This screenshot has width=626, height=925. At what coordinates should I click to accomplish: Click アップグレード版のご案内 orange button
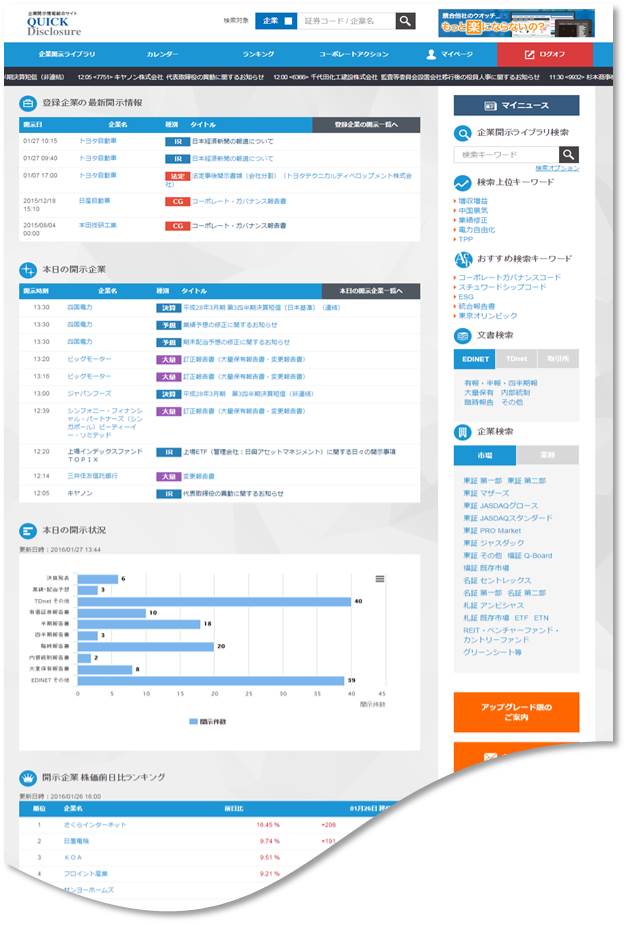click(x=516, y=712)
